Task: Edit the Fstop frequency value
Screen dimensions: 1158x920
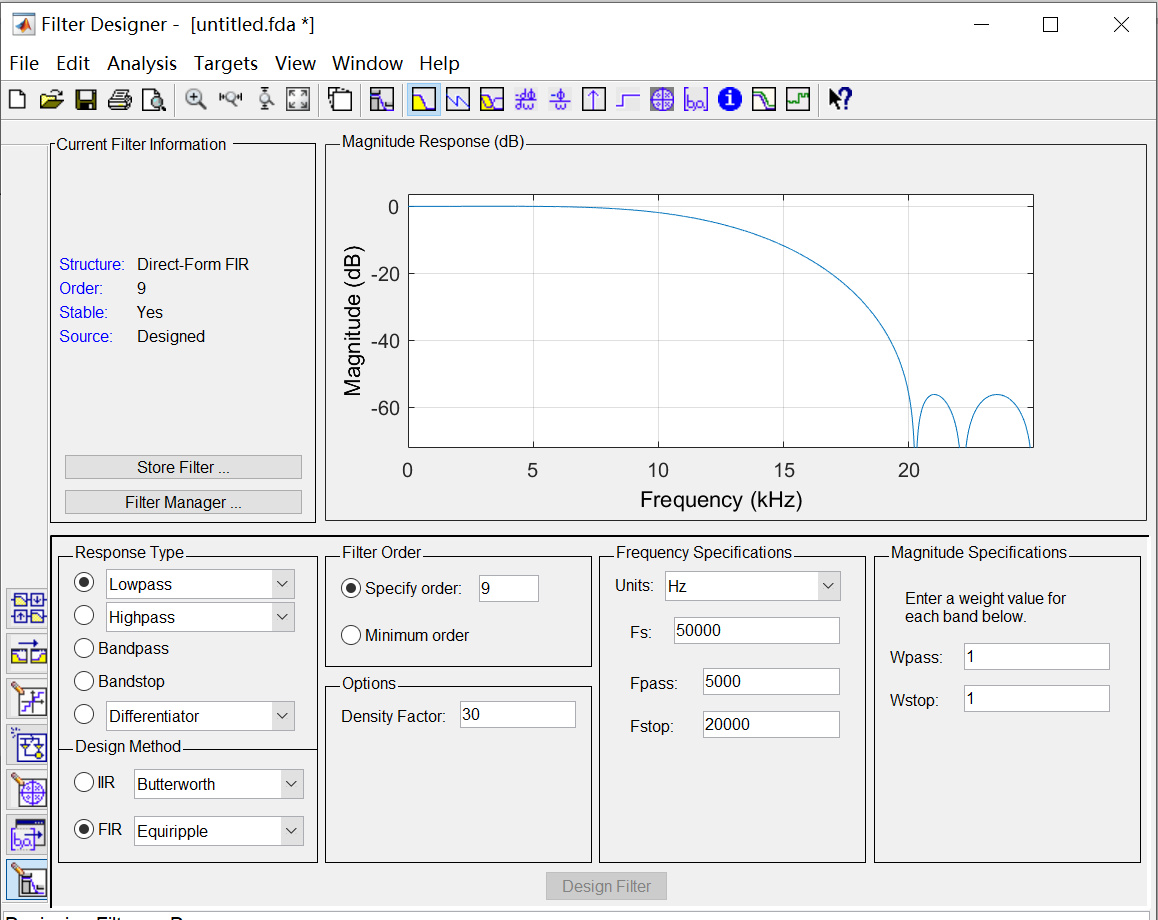Action: click(x=770, y=724)
